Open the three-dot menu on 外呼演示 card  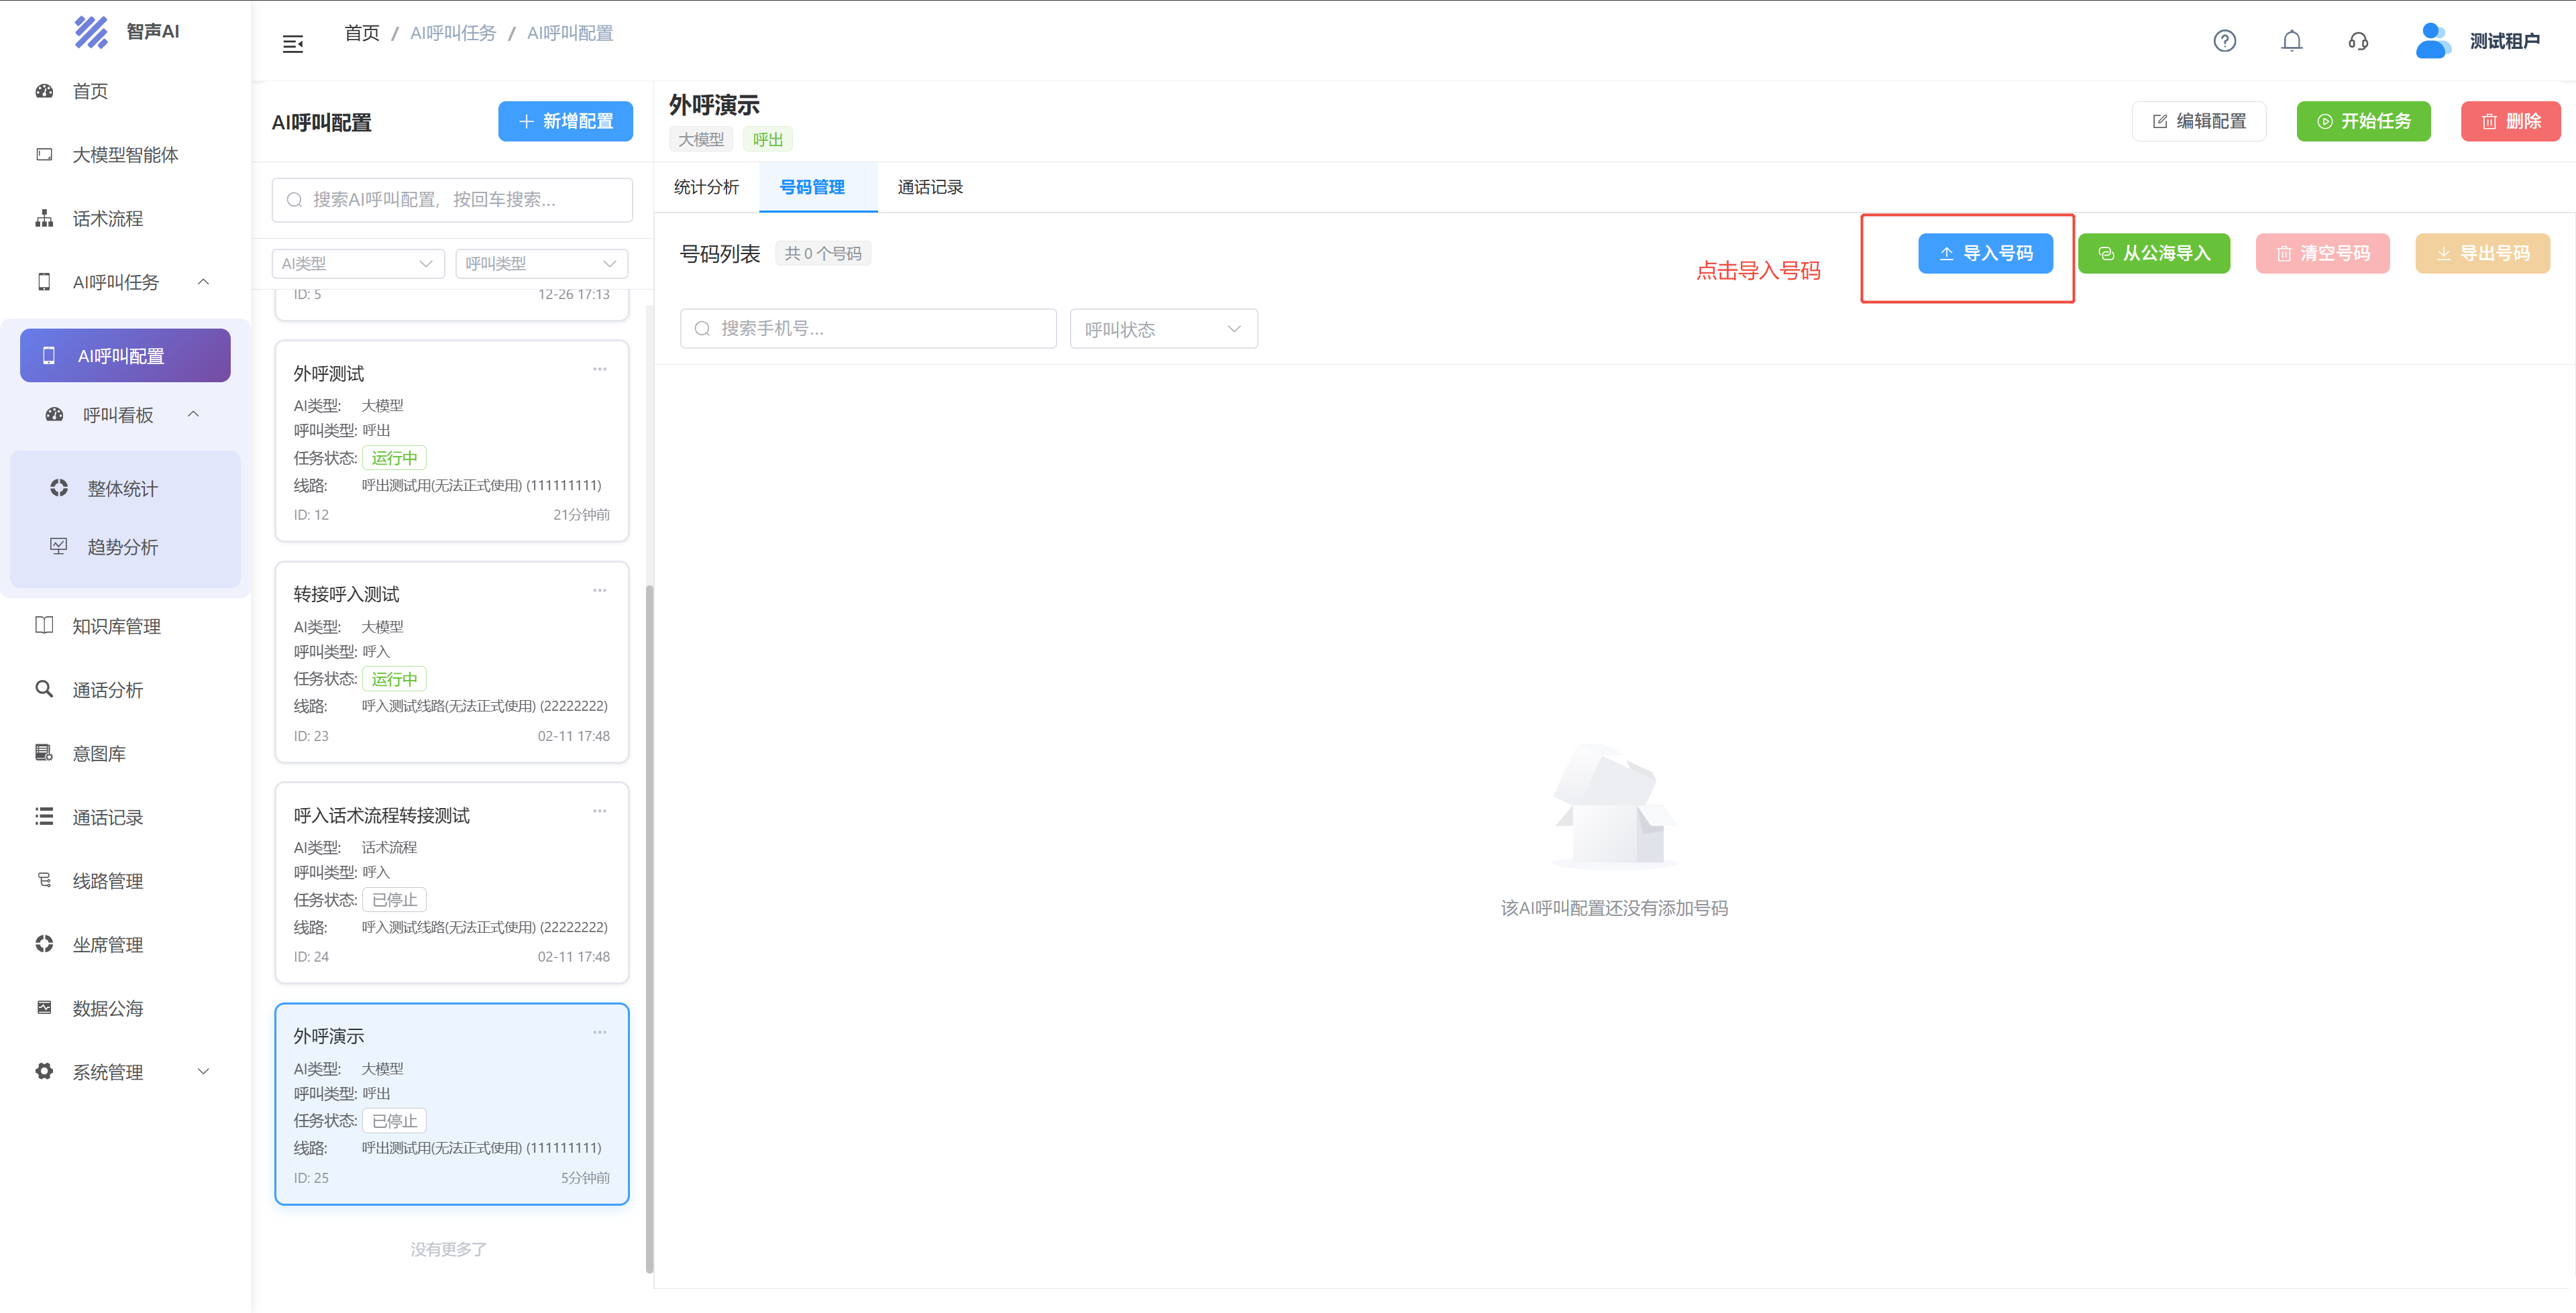(x=599, y=1032)
